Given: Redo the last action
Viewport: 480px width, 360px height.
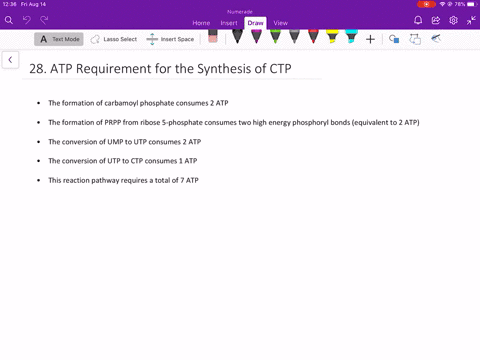Looking at the screenshot, I should tap(44, 20).
